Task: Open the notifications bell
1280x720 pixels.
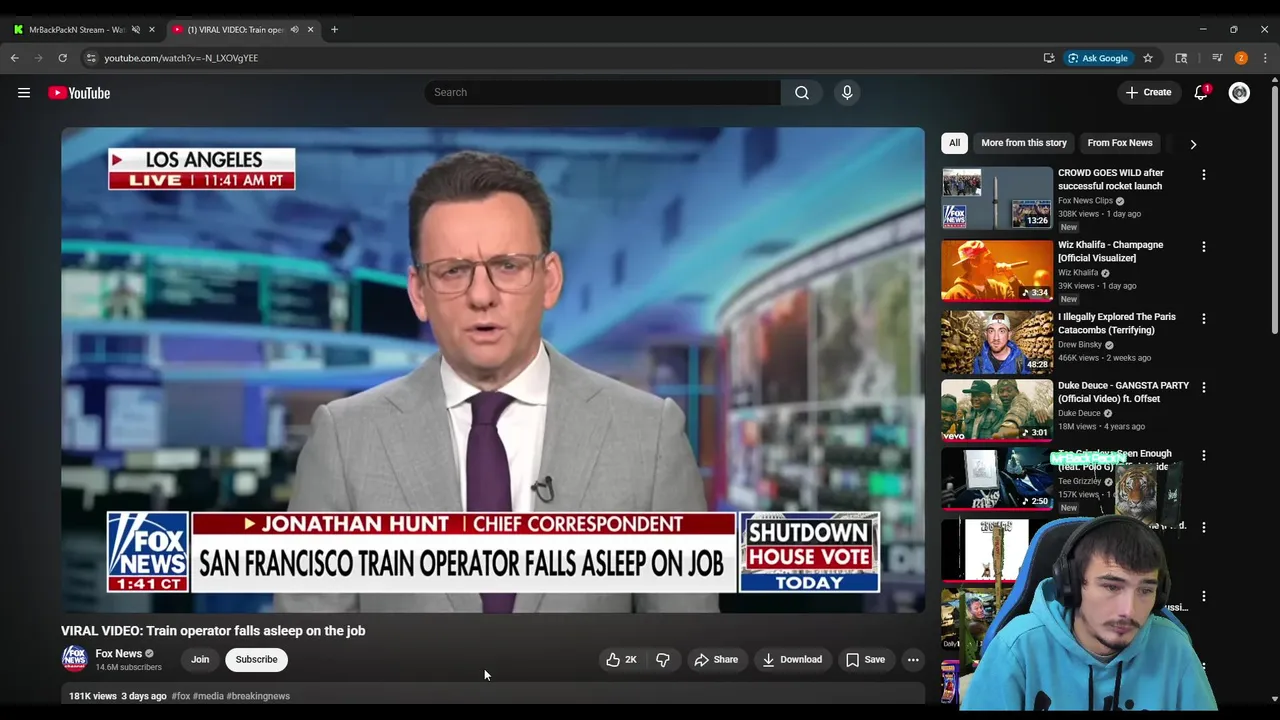Action: pos(1201,92)
